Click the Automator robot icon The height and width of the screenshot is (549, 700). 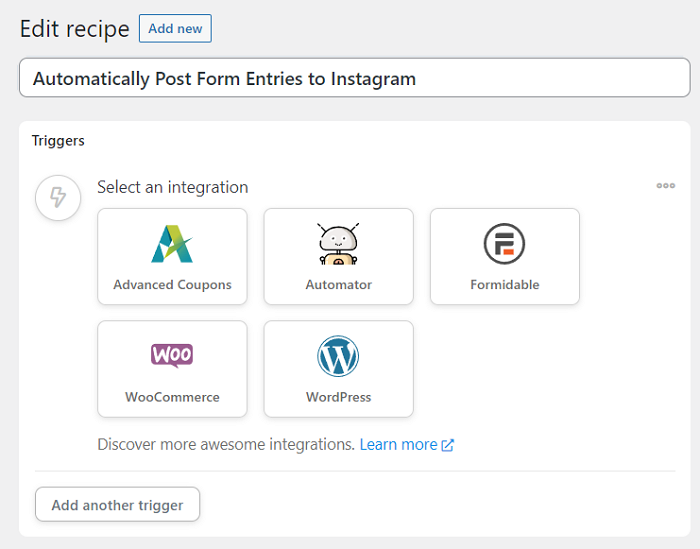tap(338, 244)
